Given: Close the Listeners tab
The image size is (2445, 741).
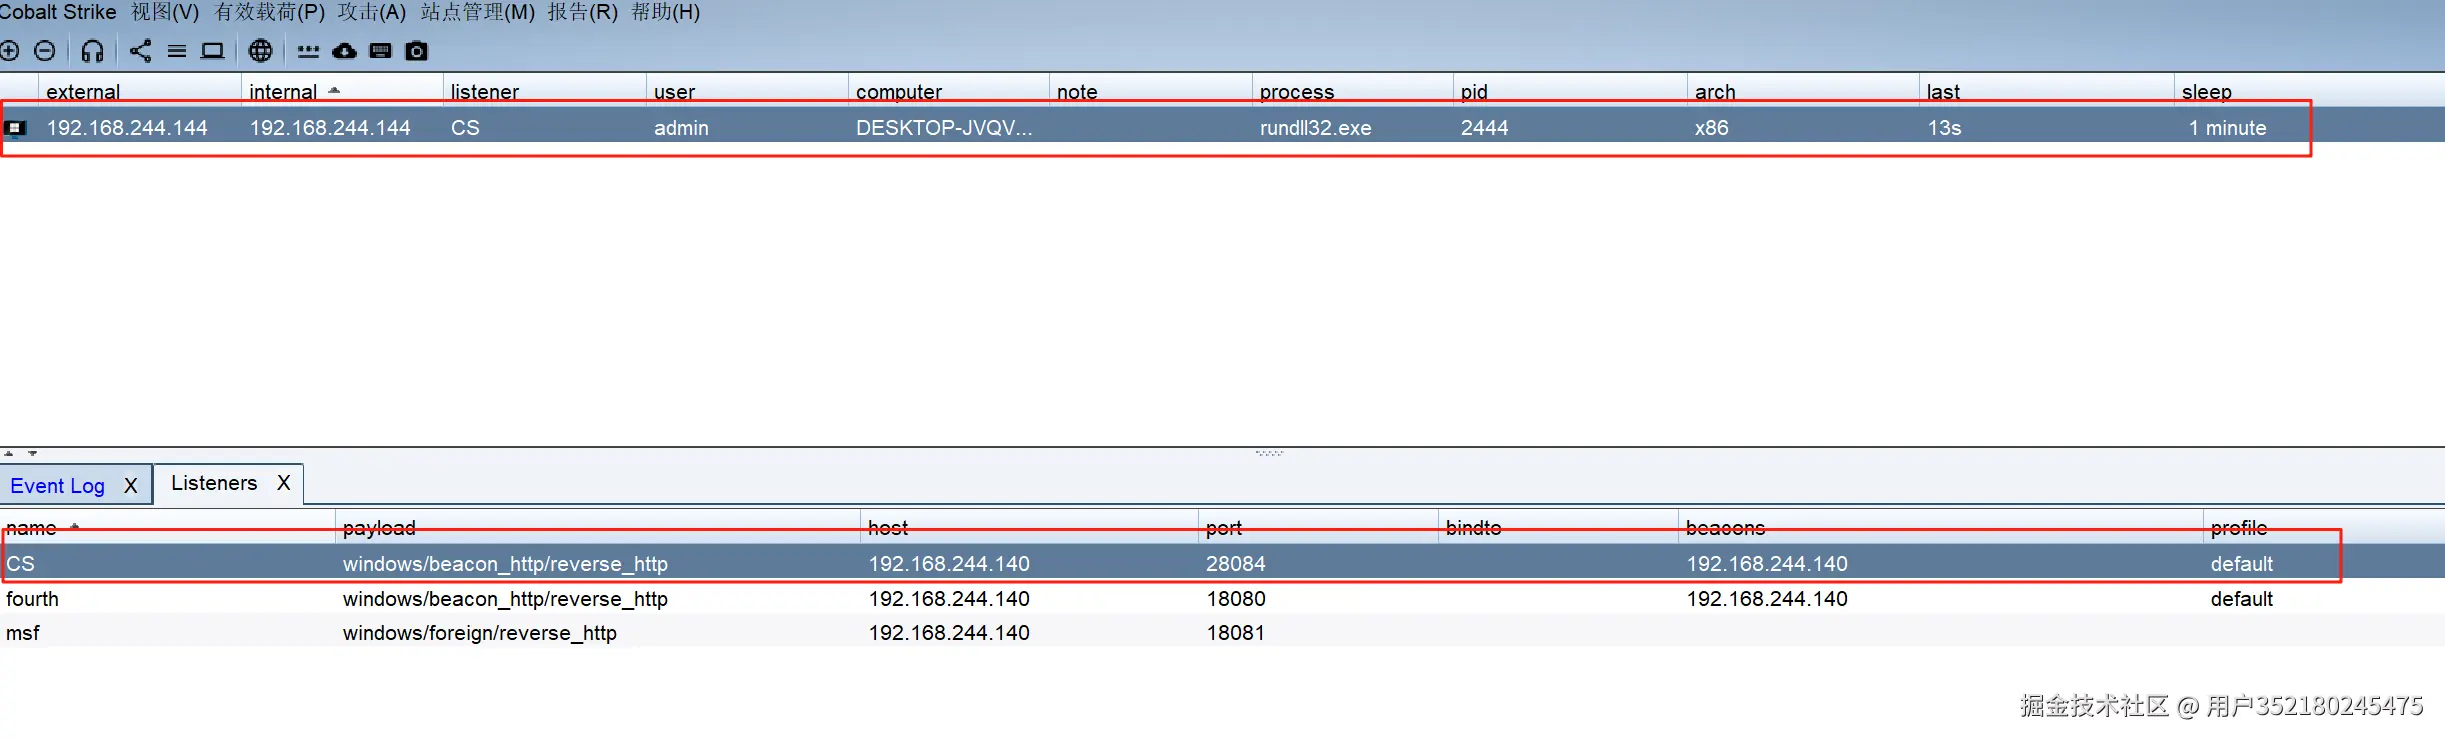Looking at the screenshot, I should (x=284, y=483).
